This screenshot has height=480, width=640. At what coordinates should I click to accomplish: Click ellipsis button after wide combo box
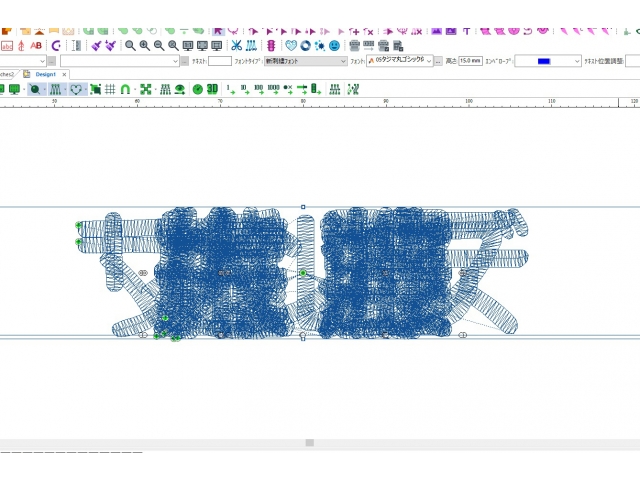(x=185, y=61)
